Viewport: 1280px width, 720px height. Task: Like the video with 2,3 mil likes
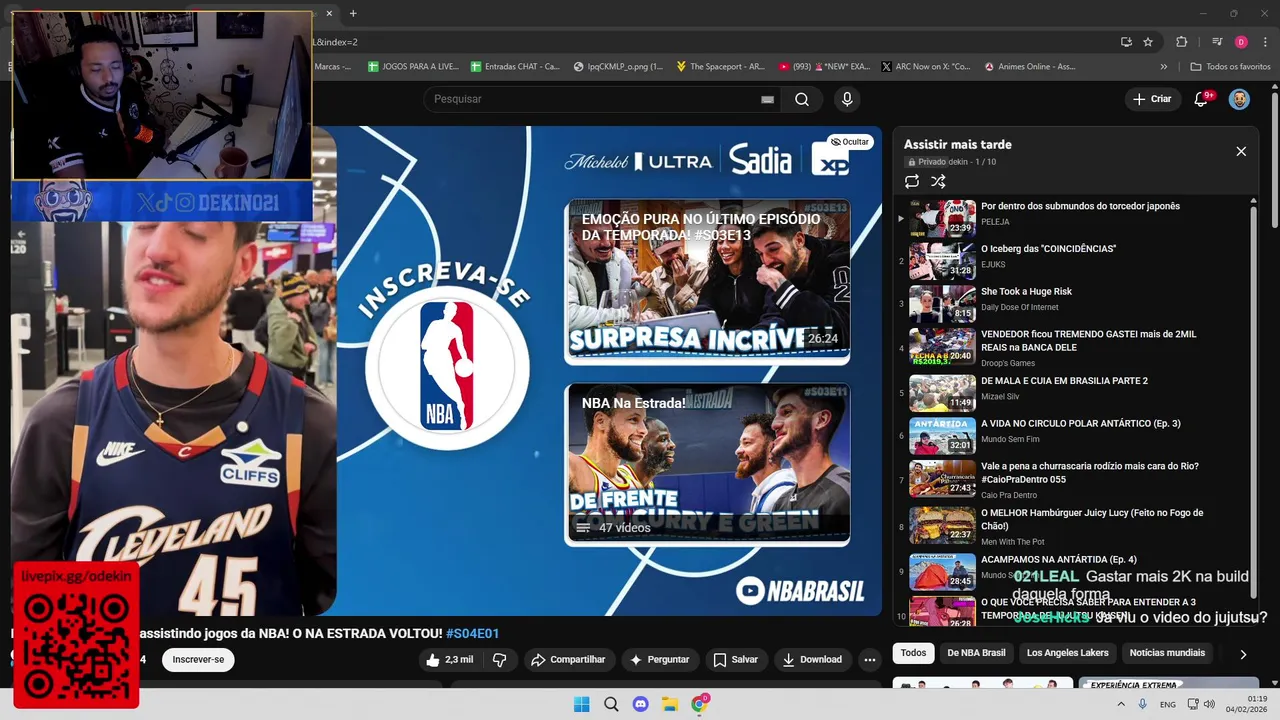(449, 660)
